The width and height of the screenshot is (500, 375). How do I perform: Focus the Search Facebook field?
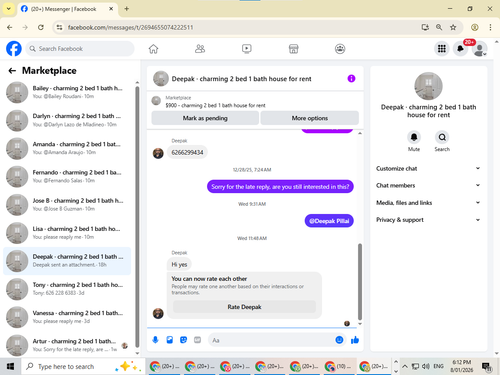tap(80, 49)
